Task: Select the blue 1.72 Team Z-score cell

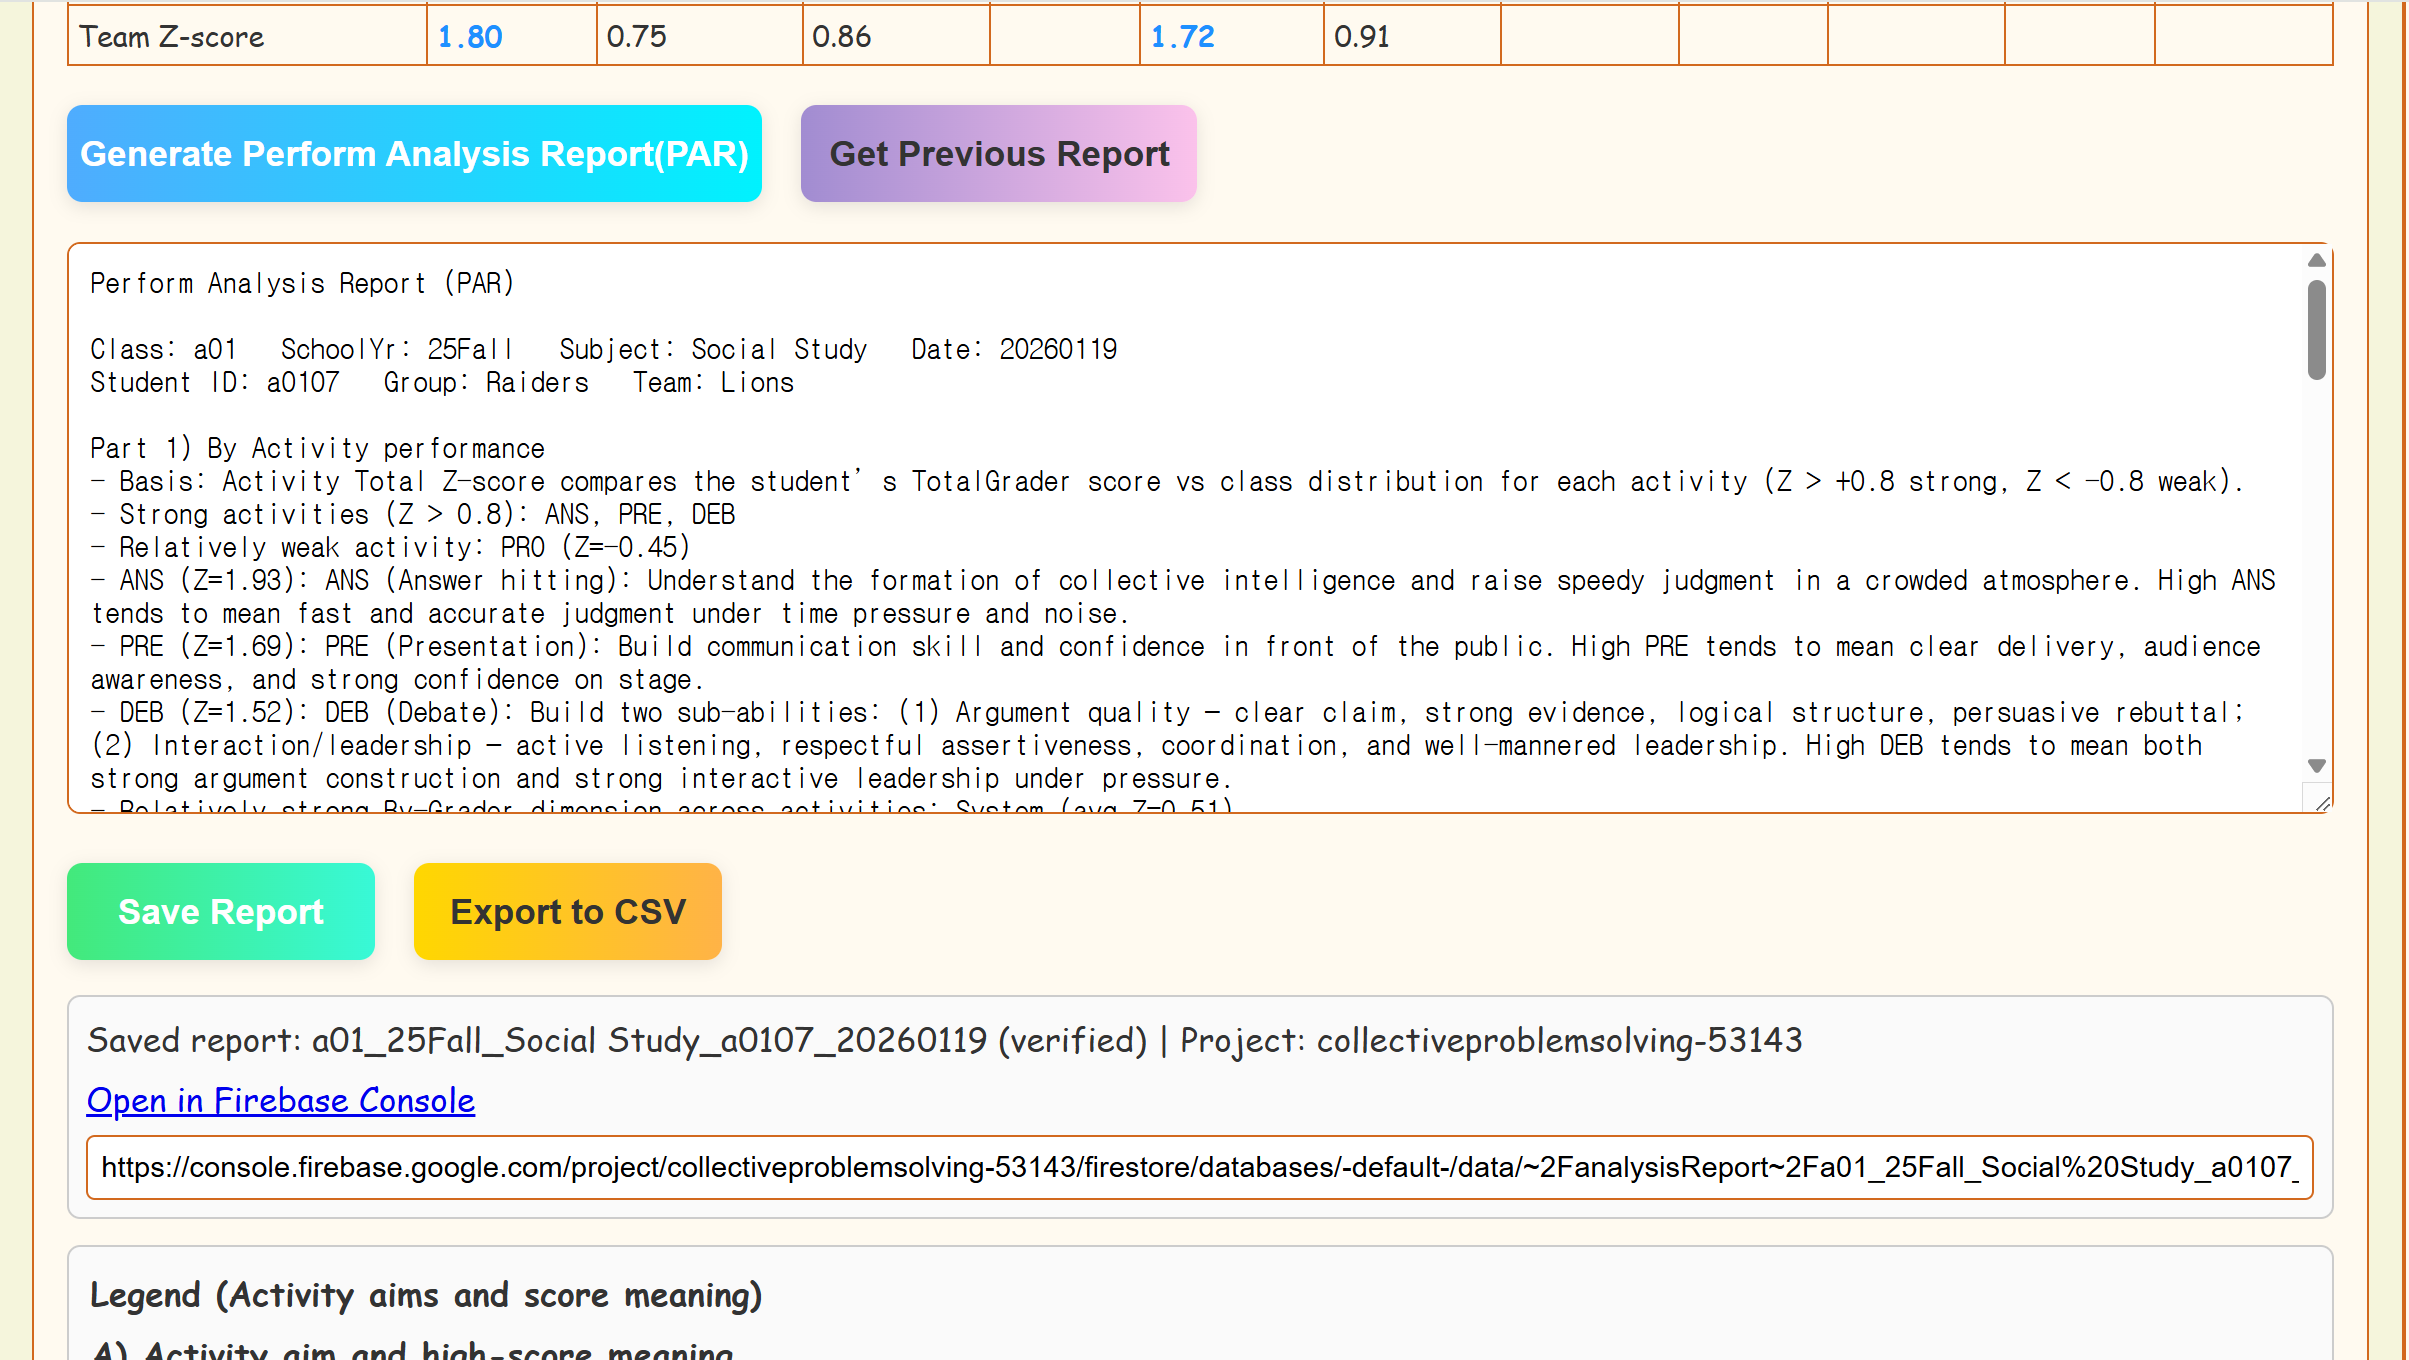Action: (x=1182, y=37)
